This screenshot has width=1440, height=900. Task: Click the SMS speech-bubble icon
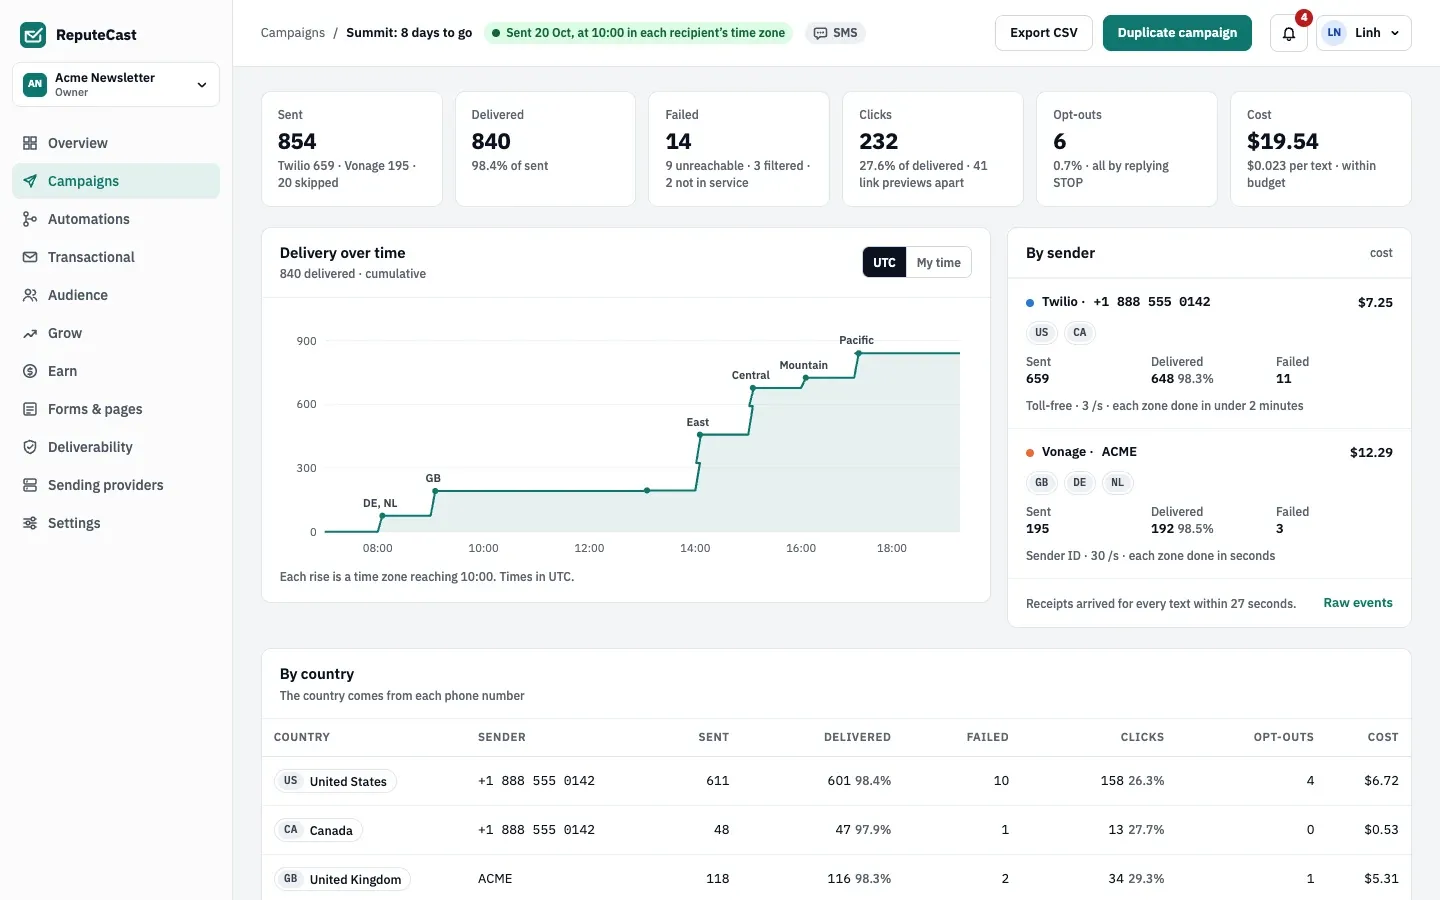coord(820,33)
